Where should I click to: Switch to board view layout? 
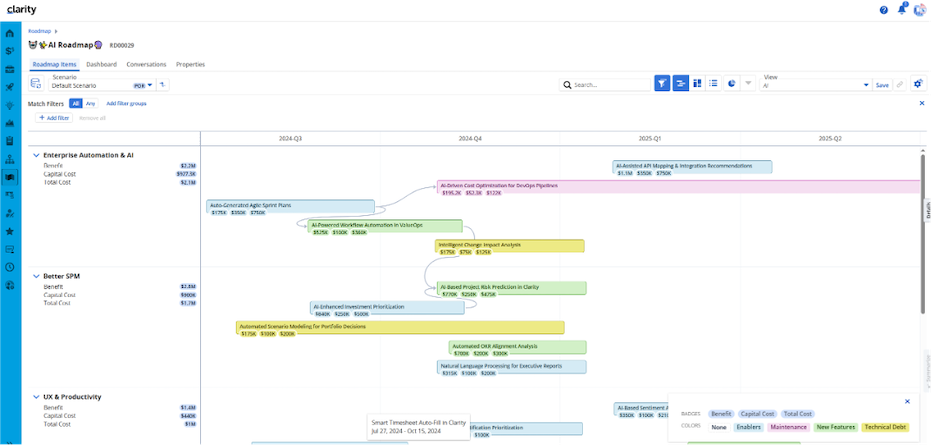tap(698, 84)
